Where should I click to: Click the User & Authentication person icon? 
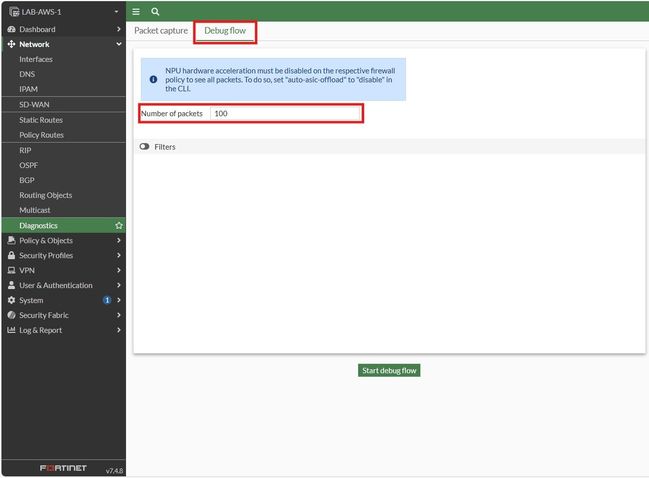click(12, 285)
